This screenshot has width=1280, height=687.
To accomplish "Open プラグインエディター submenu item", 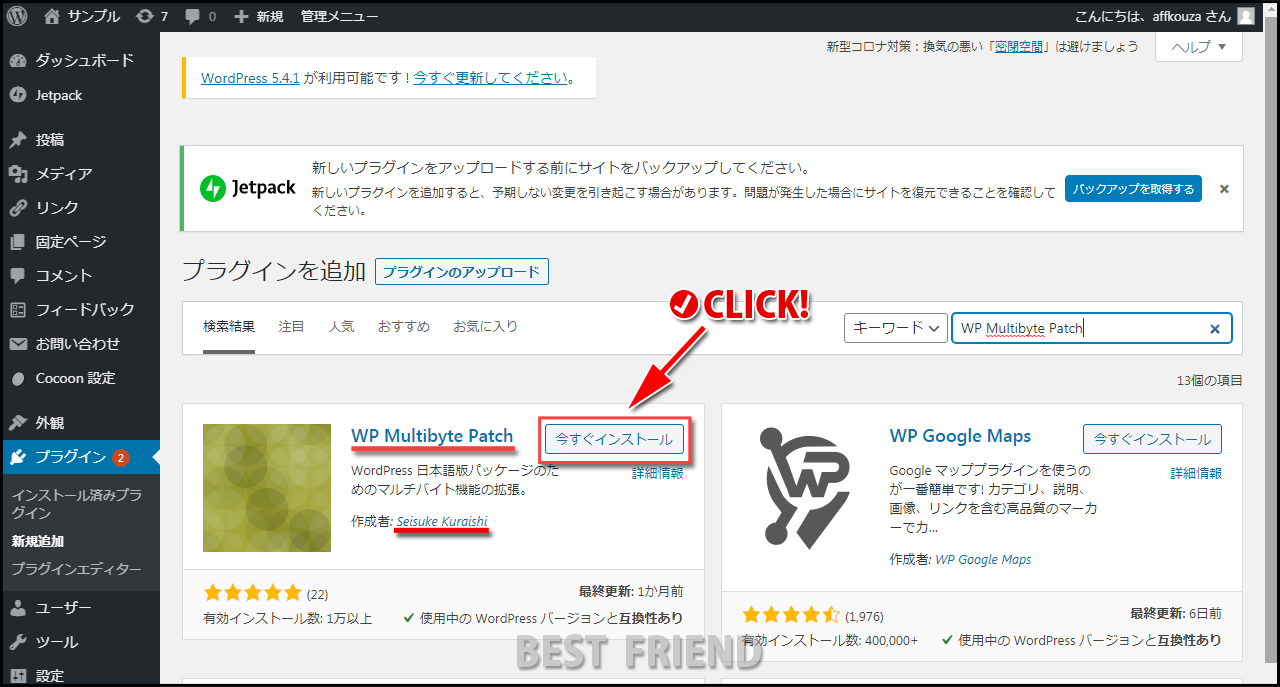I will 76,569.
